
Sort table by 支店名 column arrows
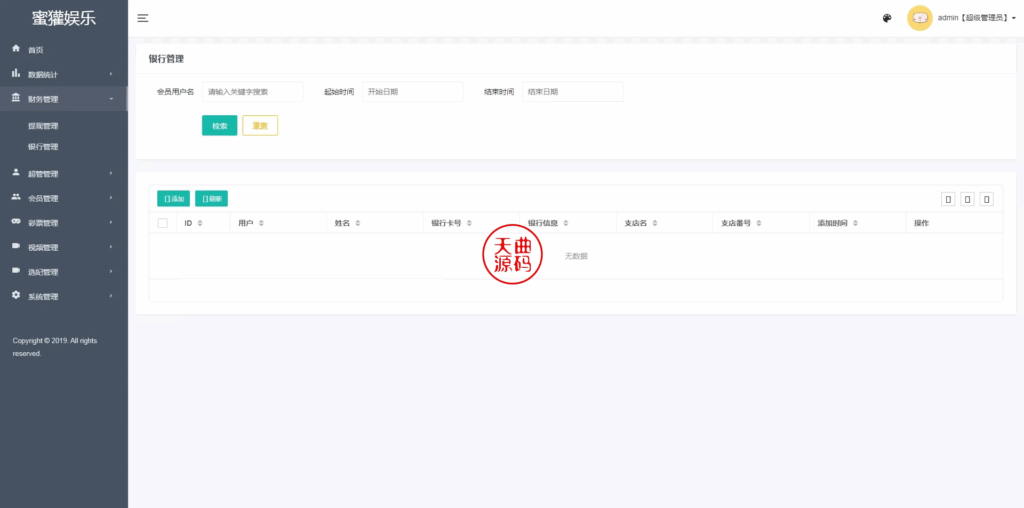pos(654,223)
